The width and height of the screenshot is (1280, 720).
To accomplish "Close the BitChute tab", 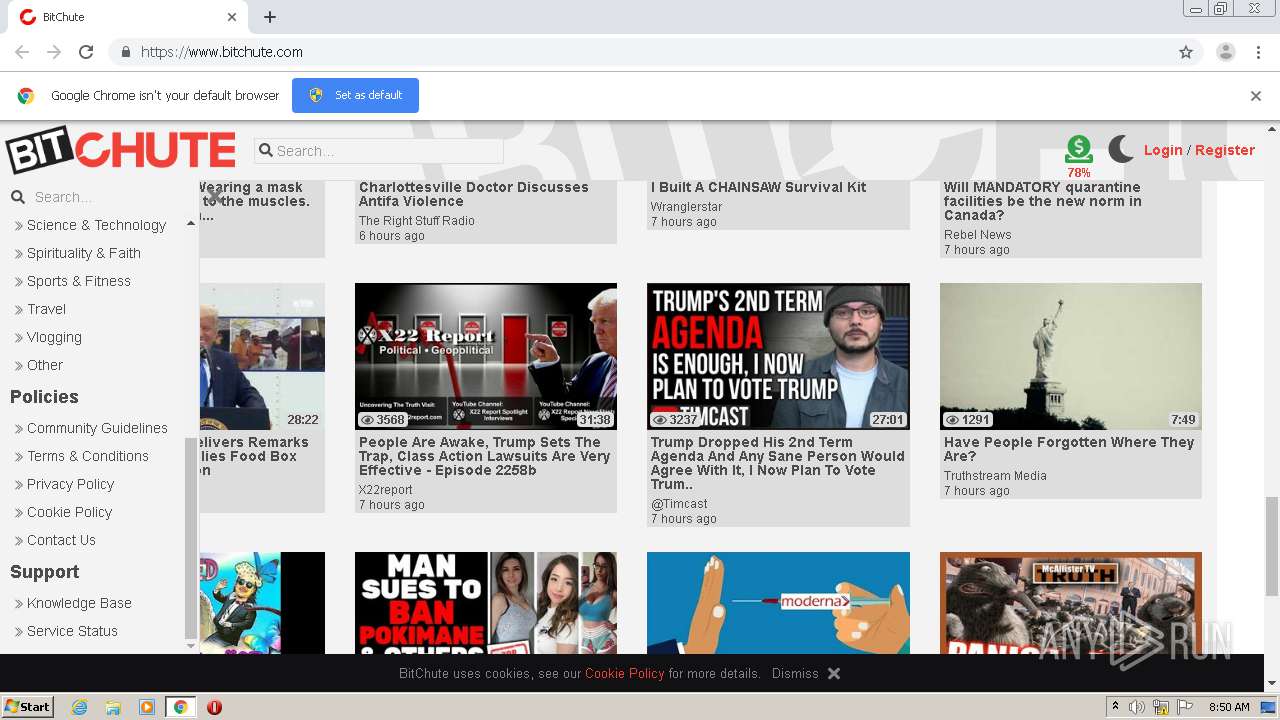I will (232, 17).
